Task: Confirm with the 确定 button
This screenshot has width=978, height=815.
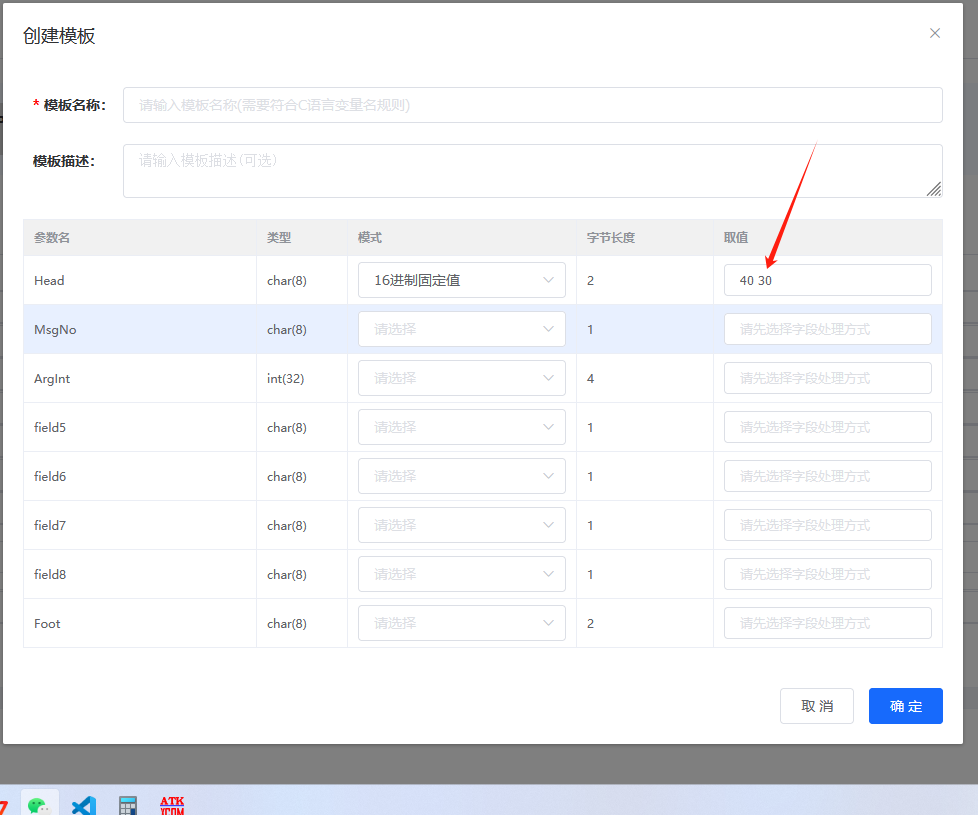Action: point(905,706)
